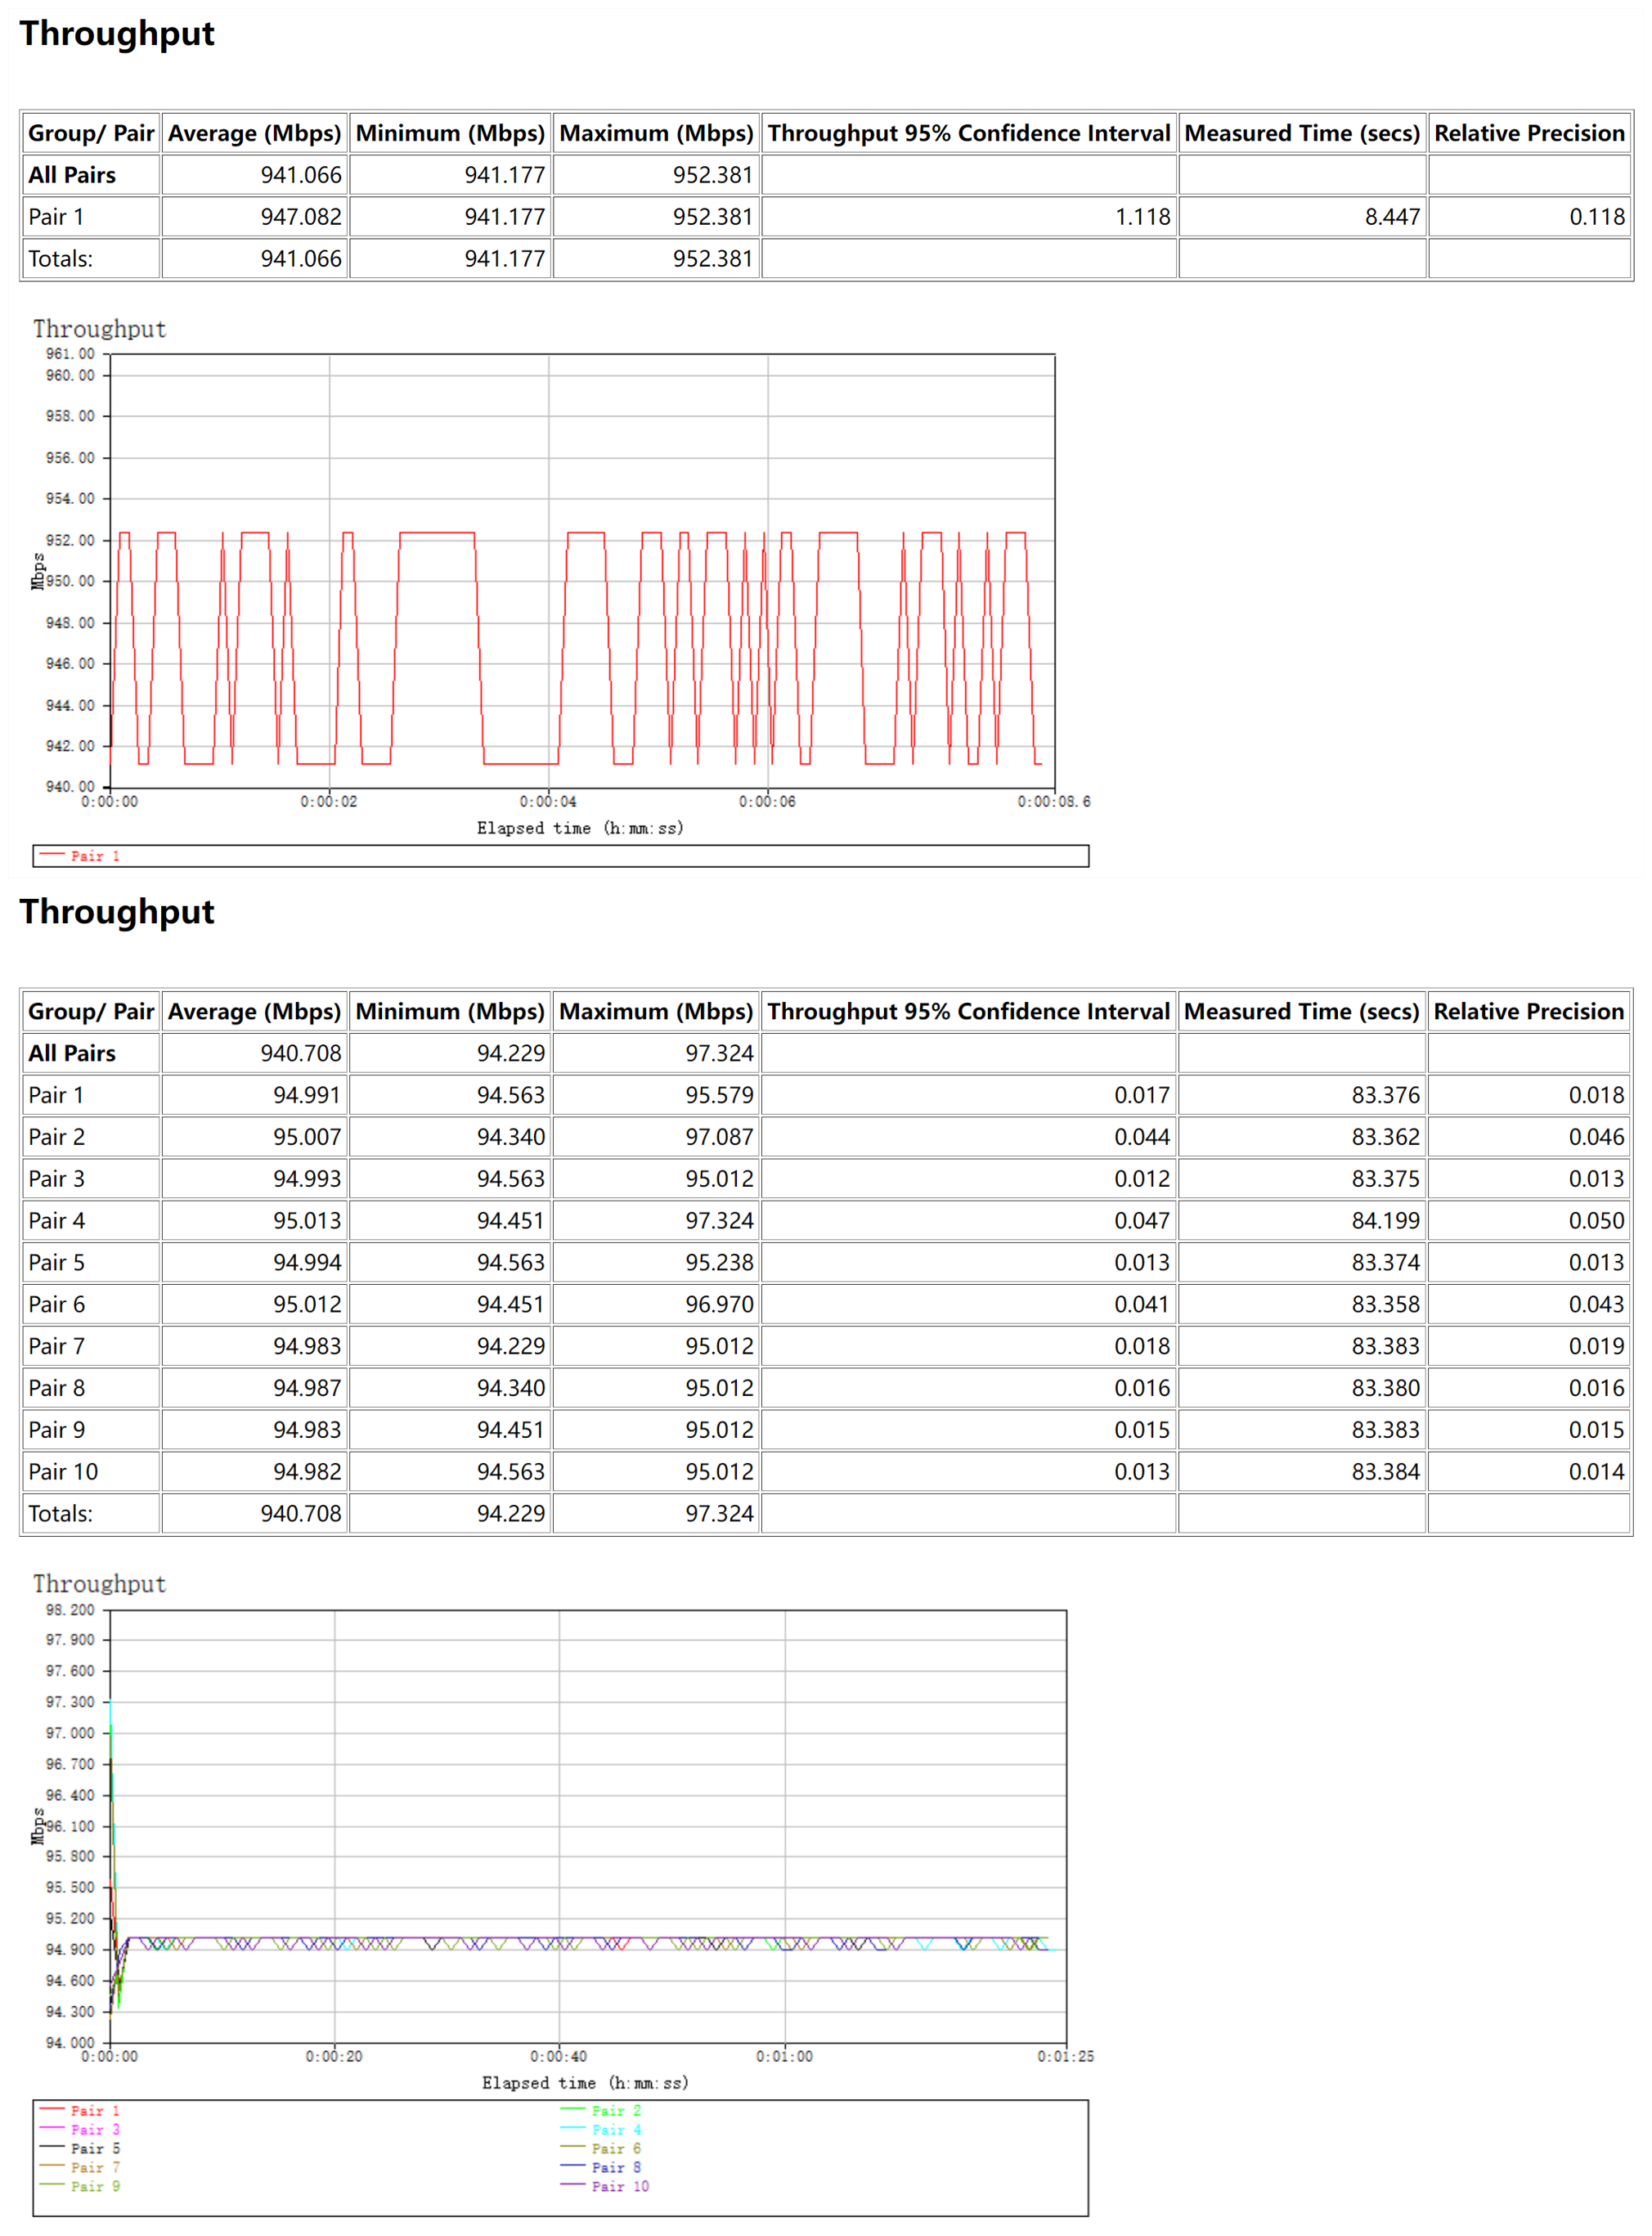Viewport: 1652px width, 2236px height.
Task: Click the measured time 83.375
Action: tap(1385, 1179)
